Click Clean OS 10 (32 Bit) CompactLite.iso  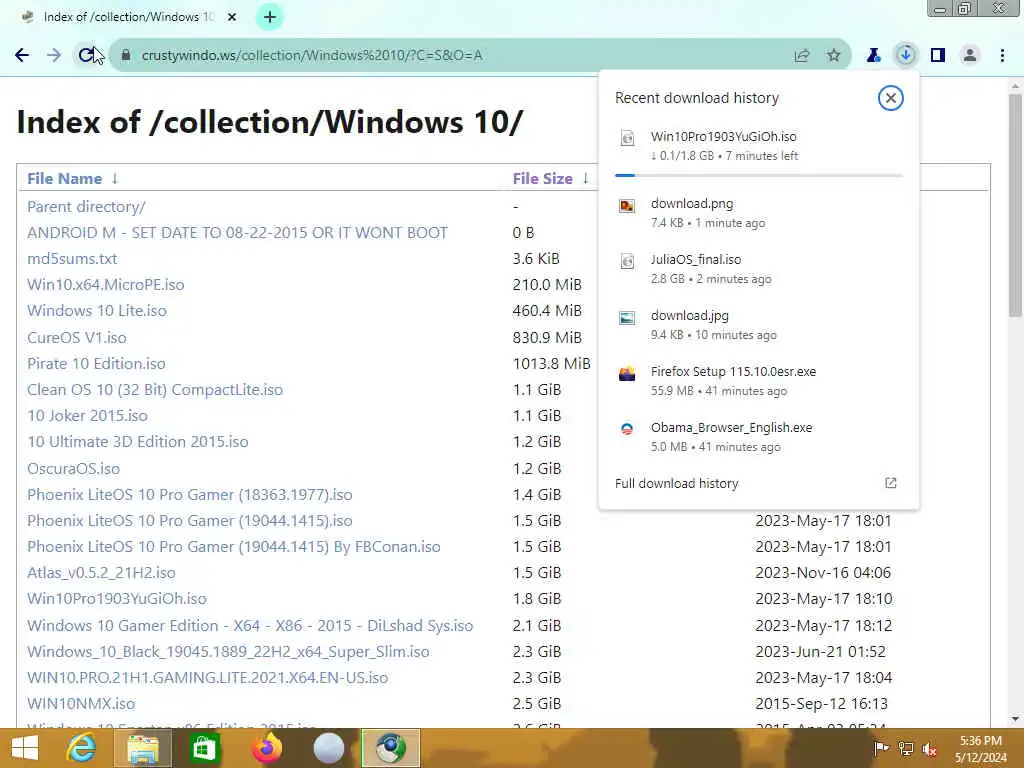coord(155,390)
